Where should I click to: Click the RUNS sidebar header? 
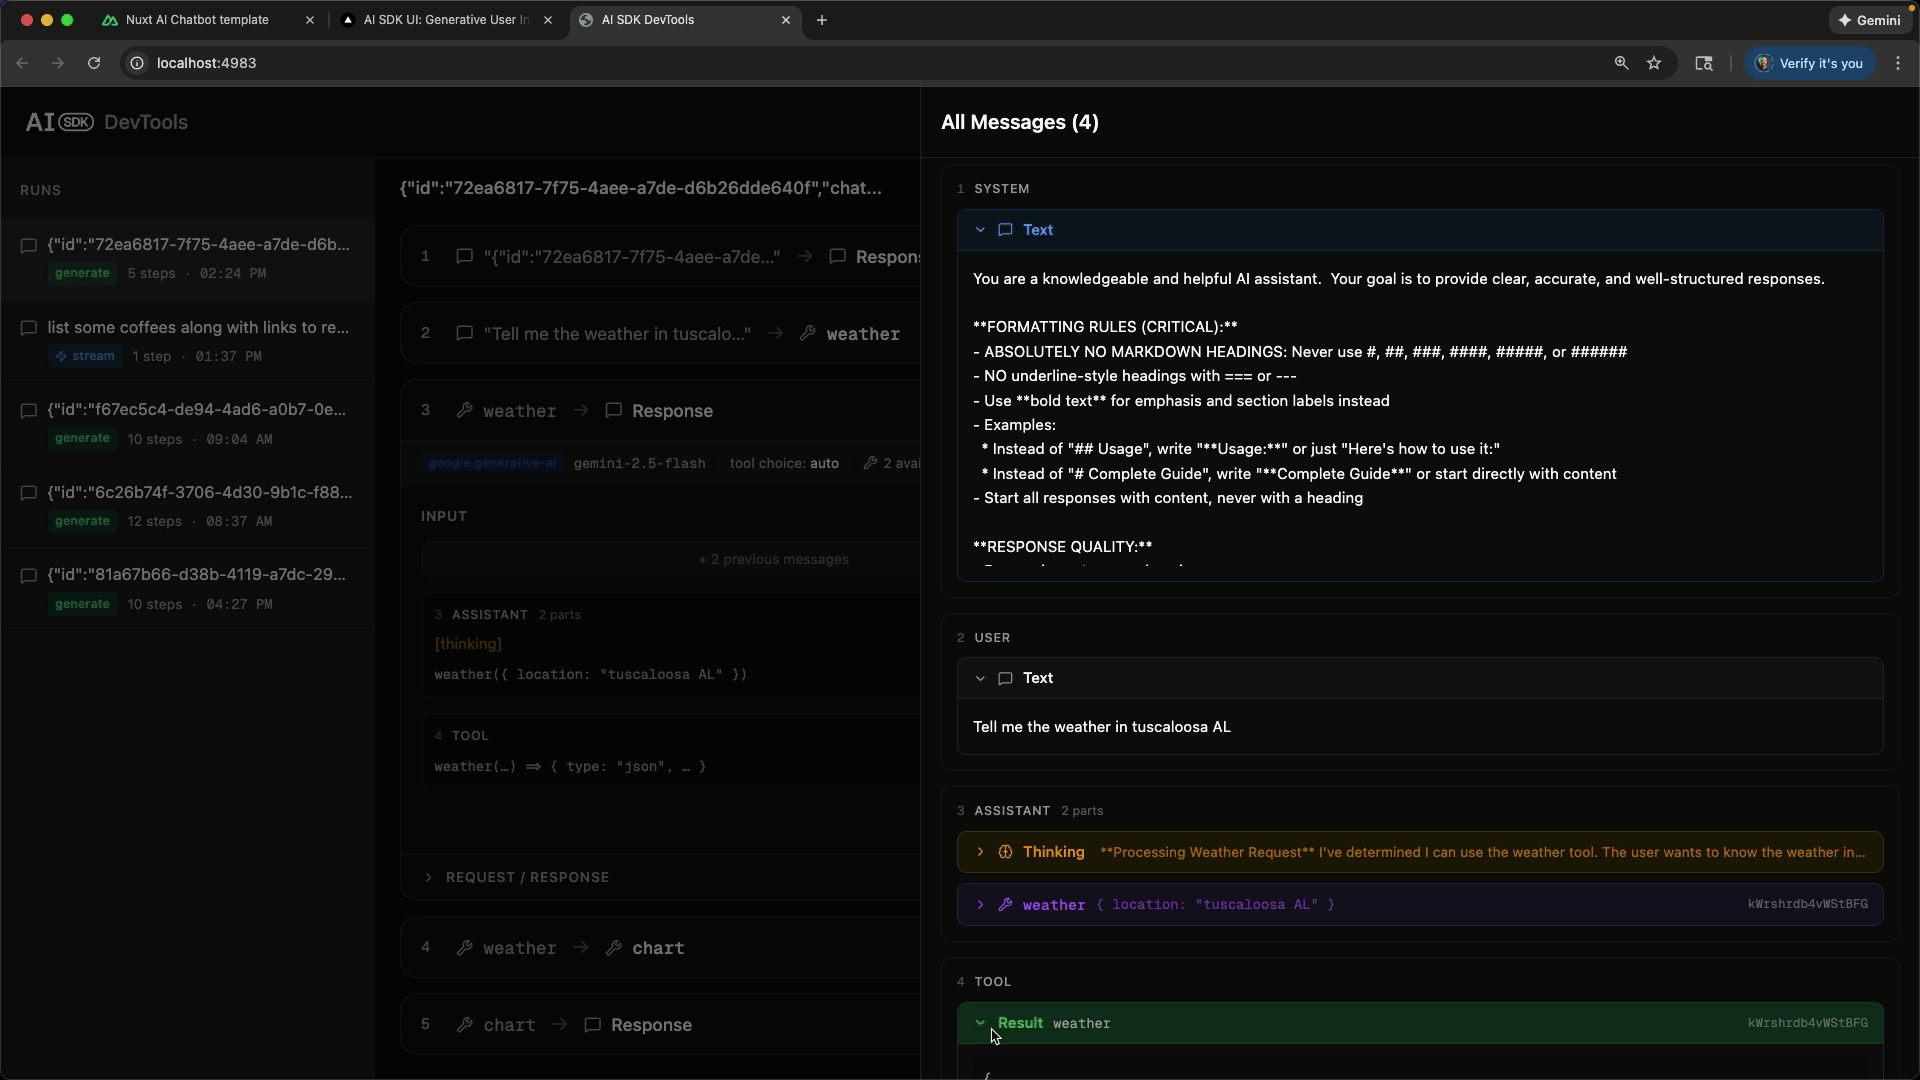click(x=41, y=190)
